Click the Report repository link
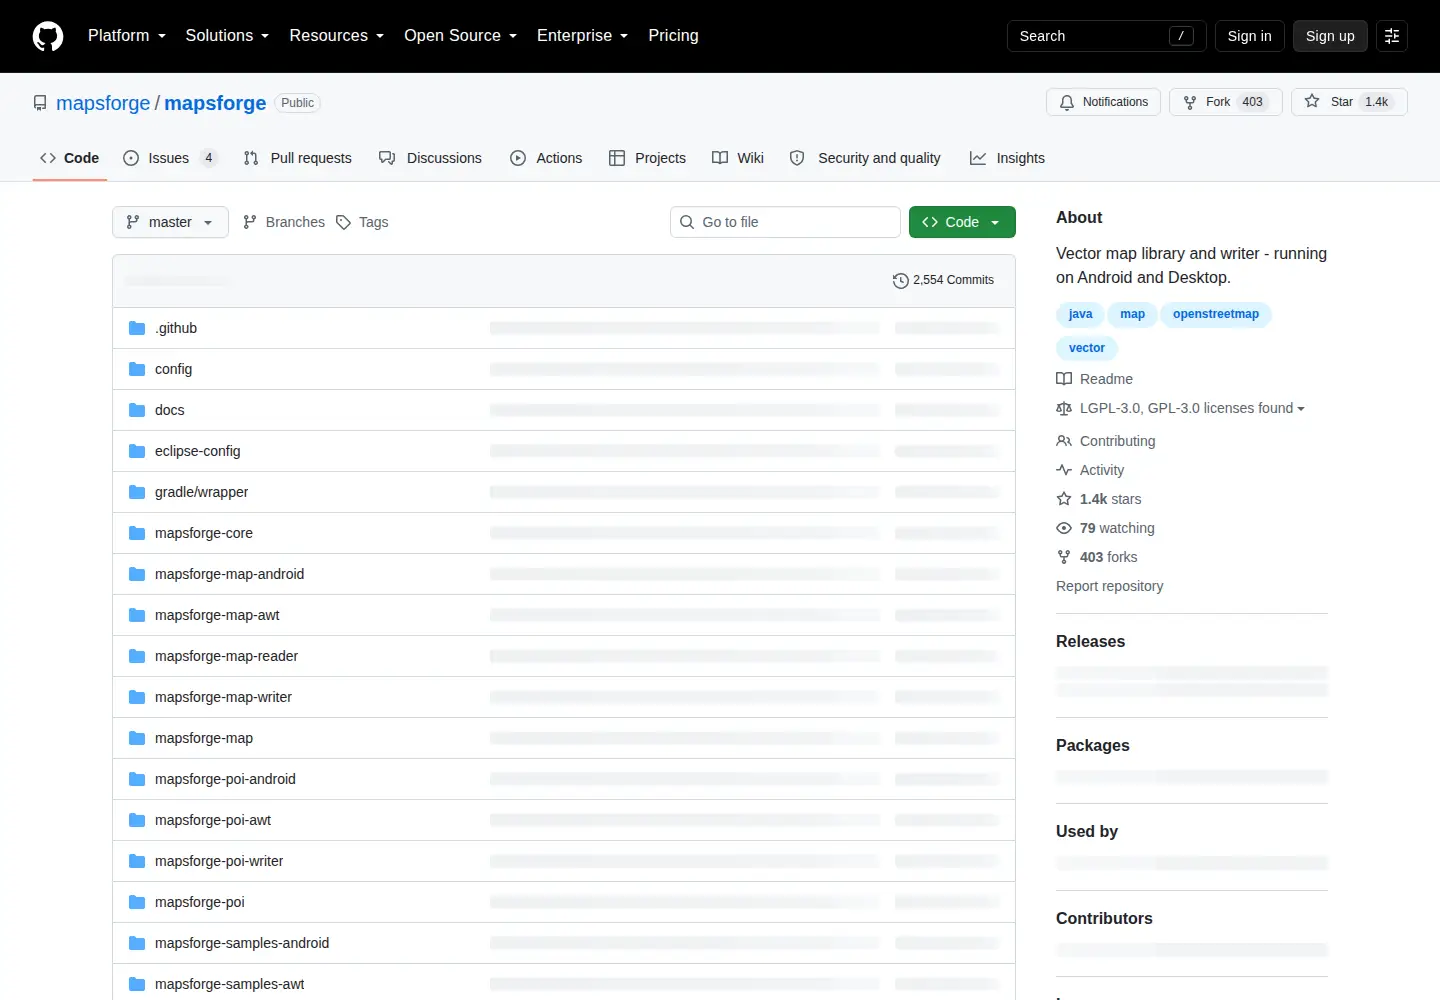The width and height of the screenshot is (1440, 1000). pyautogui.click(x=1110, y=586)
